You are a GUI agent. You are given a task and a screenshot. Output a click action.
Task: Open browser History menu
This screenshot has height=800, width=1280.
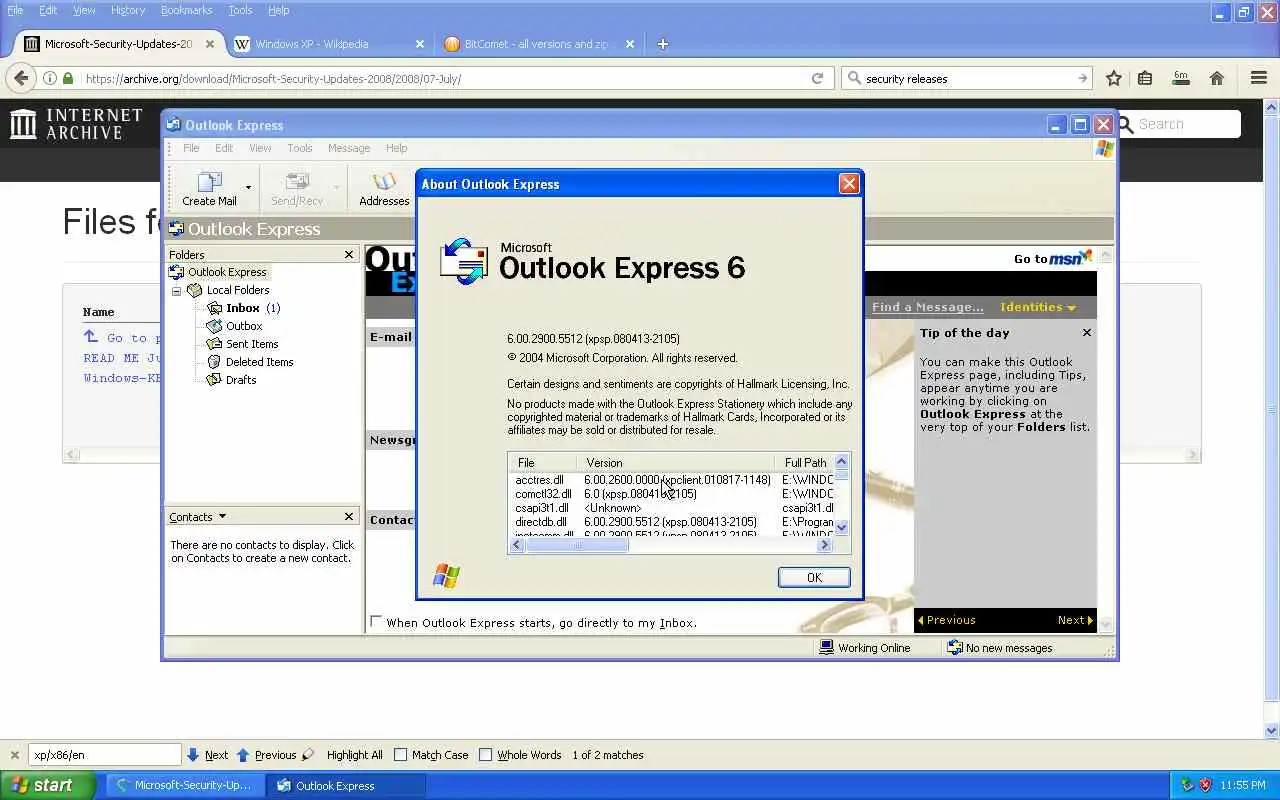click(x=128, y=10)
